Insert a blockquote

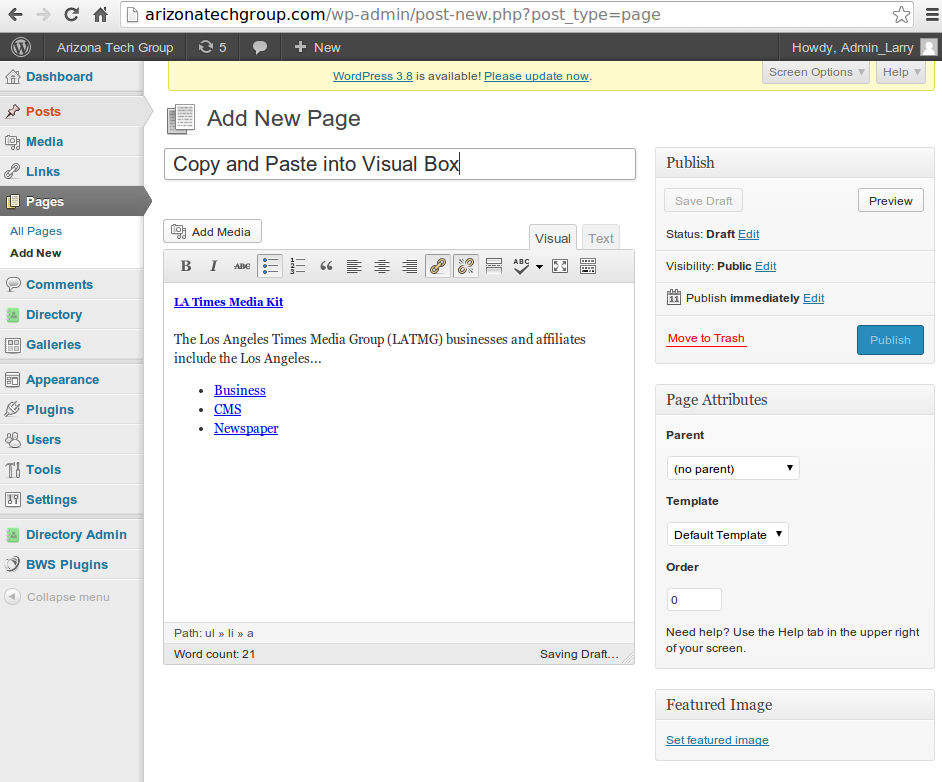tap(326, 266)
